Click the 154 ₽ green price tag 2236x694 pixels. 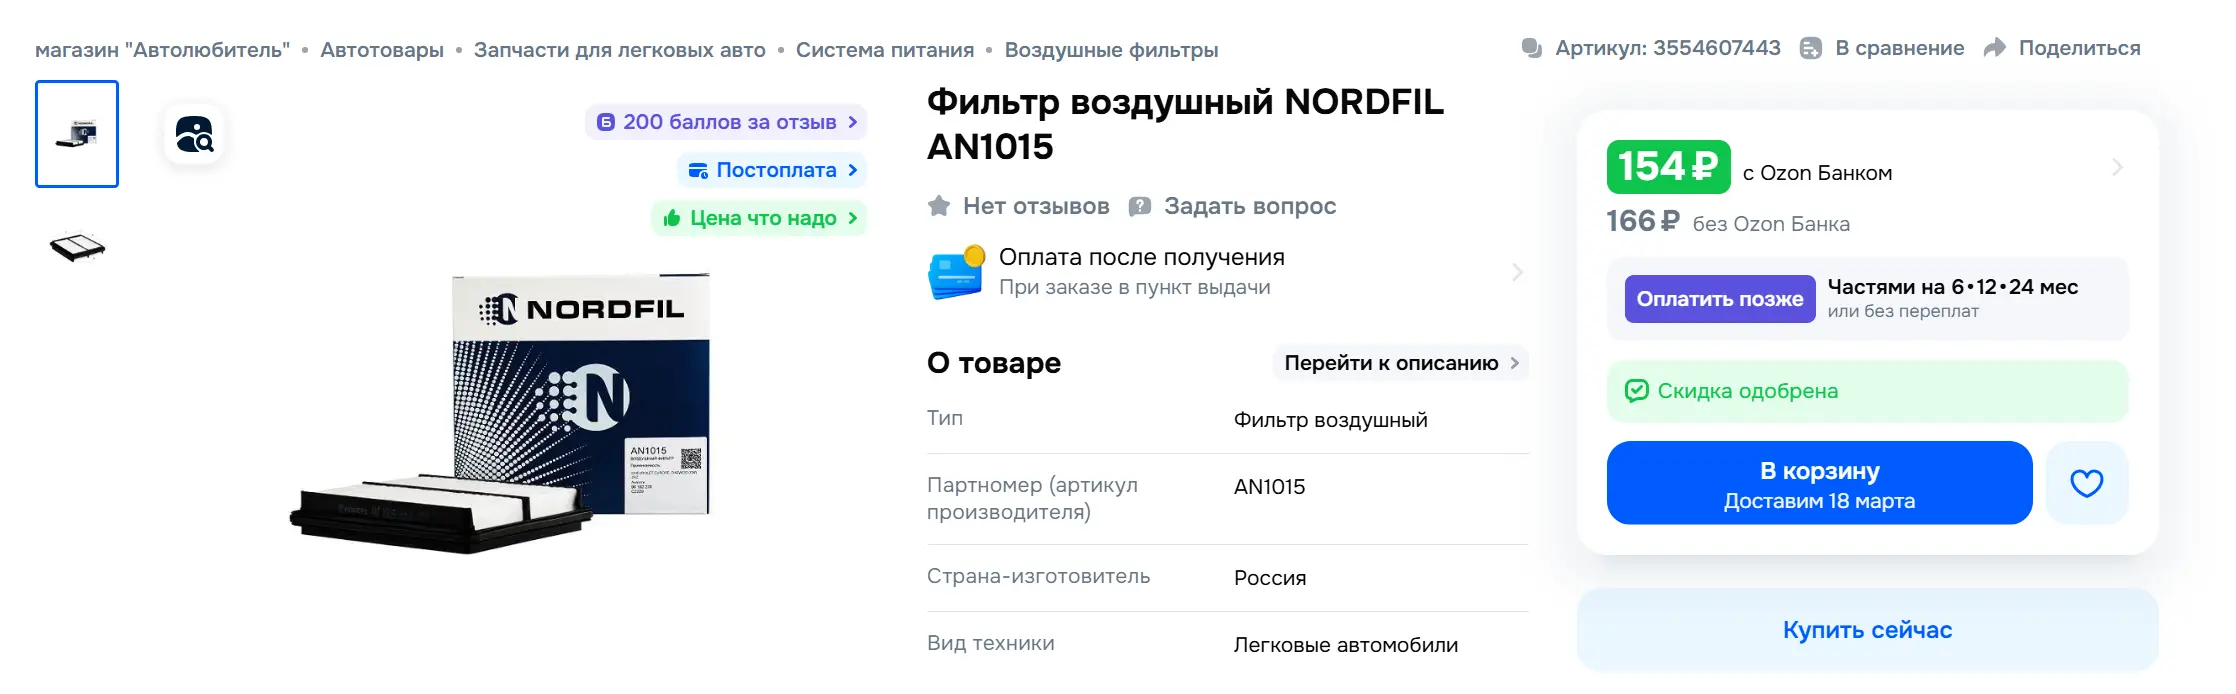[x=1668, y=167]
